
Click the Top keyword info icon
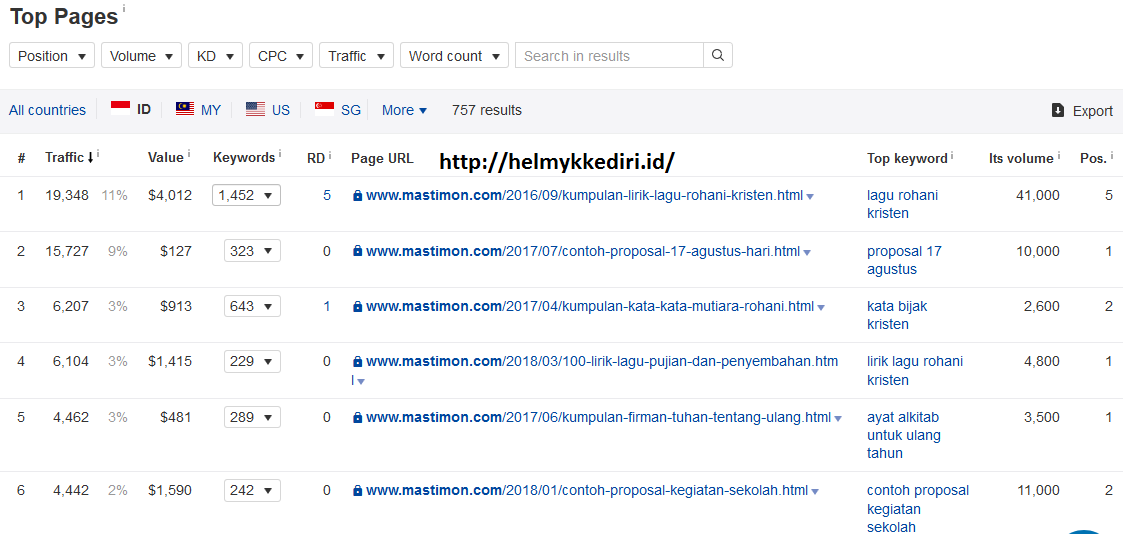(953, 154)
